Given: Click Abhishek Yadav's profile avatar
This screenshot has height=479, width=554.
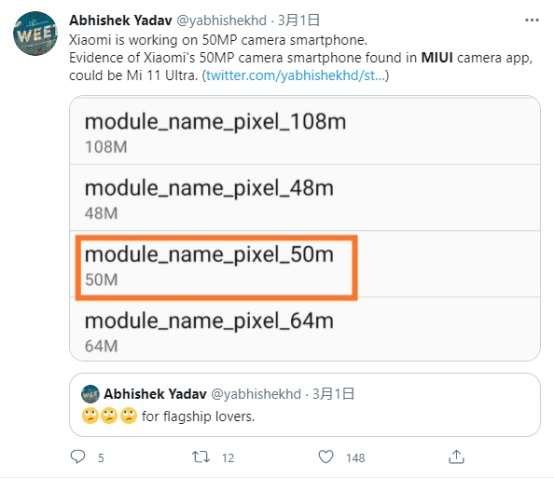Looking at the screenshot, I should coord(35,33).
